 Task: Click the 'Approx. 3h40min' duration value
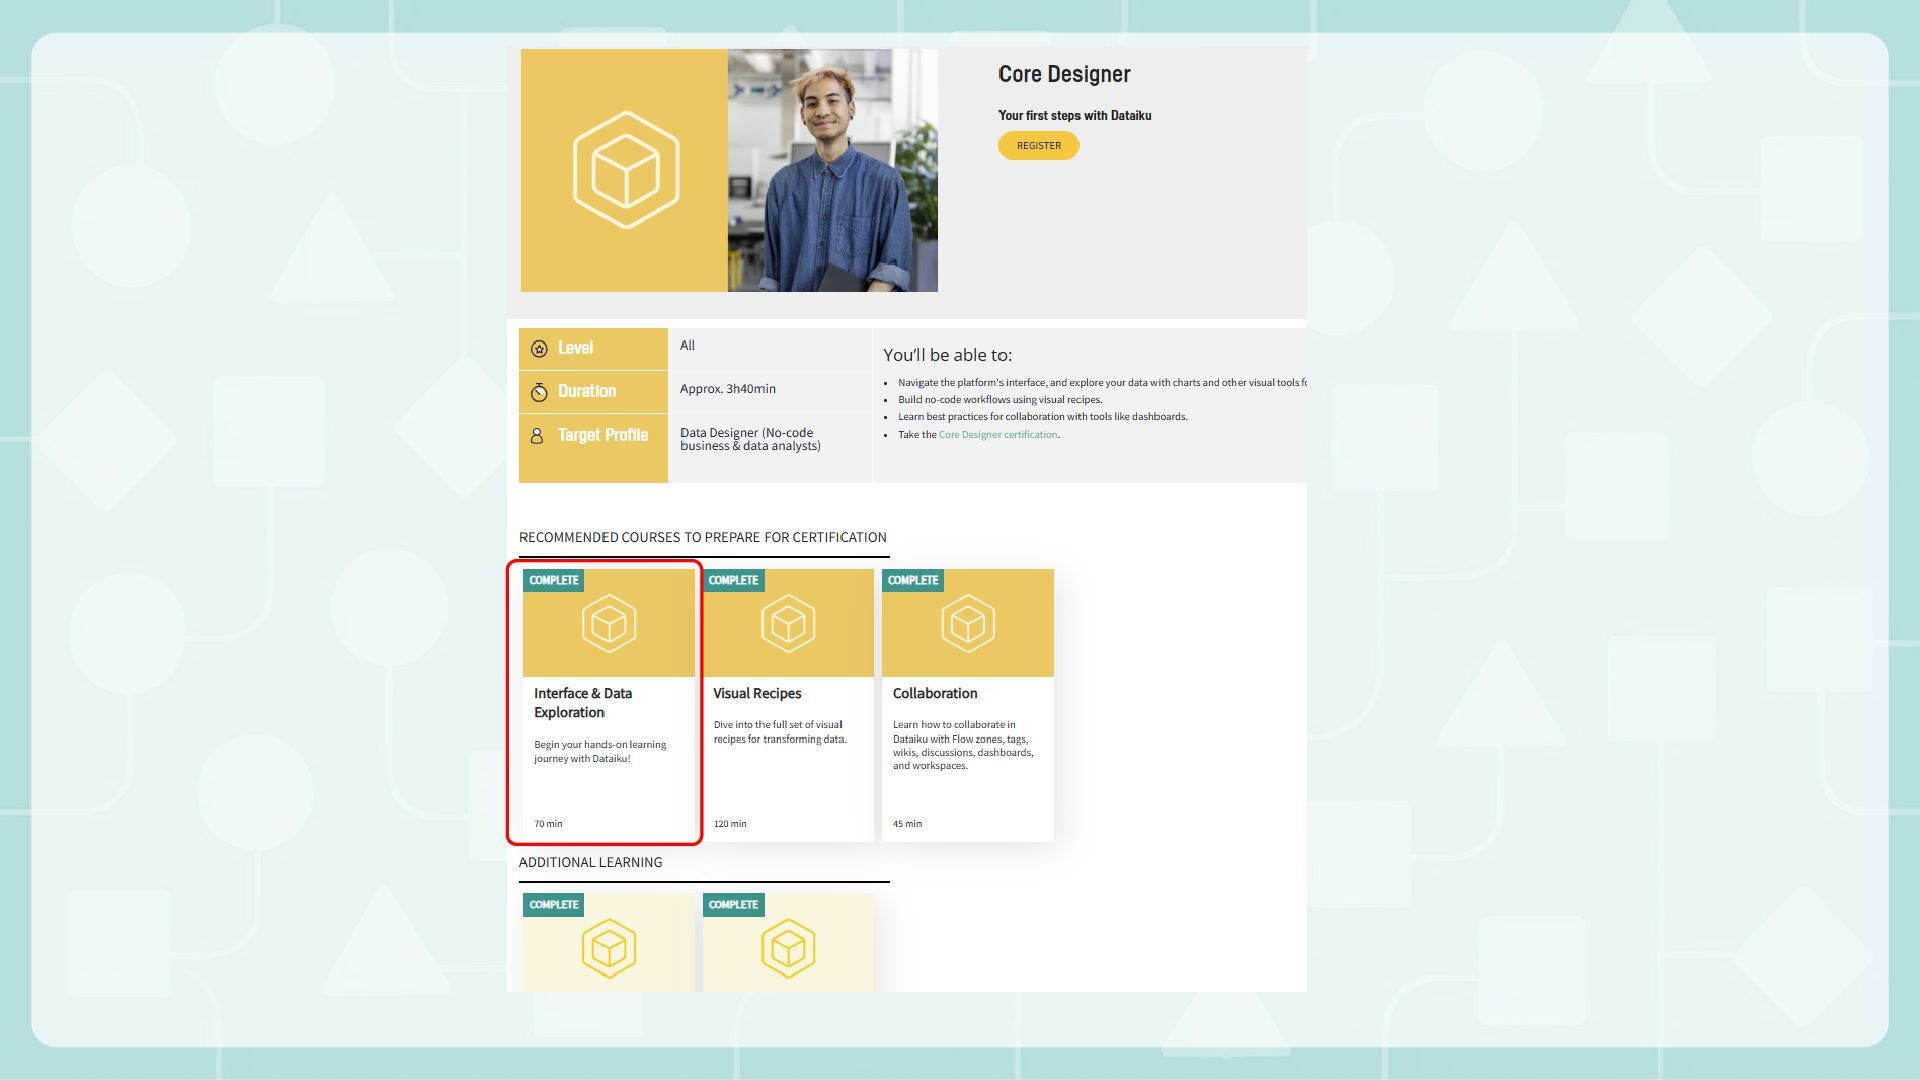pyautogui.click(x=728, y=389)
